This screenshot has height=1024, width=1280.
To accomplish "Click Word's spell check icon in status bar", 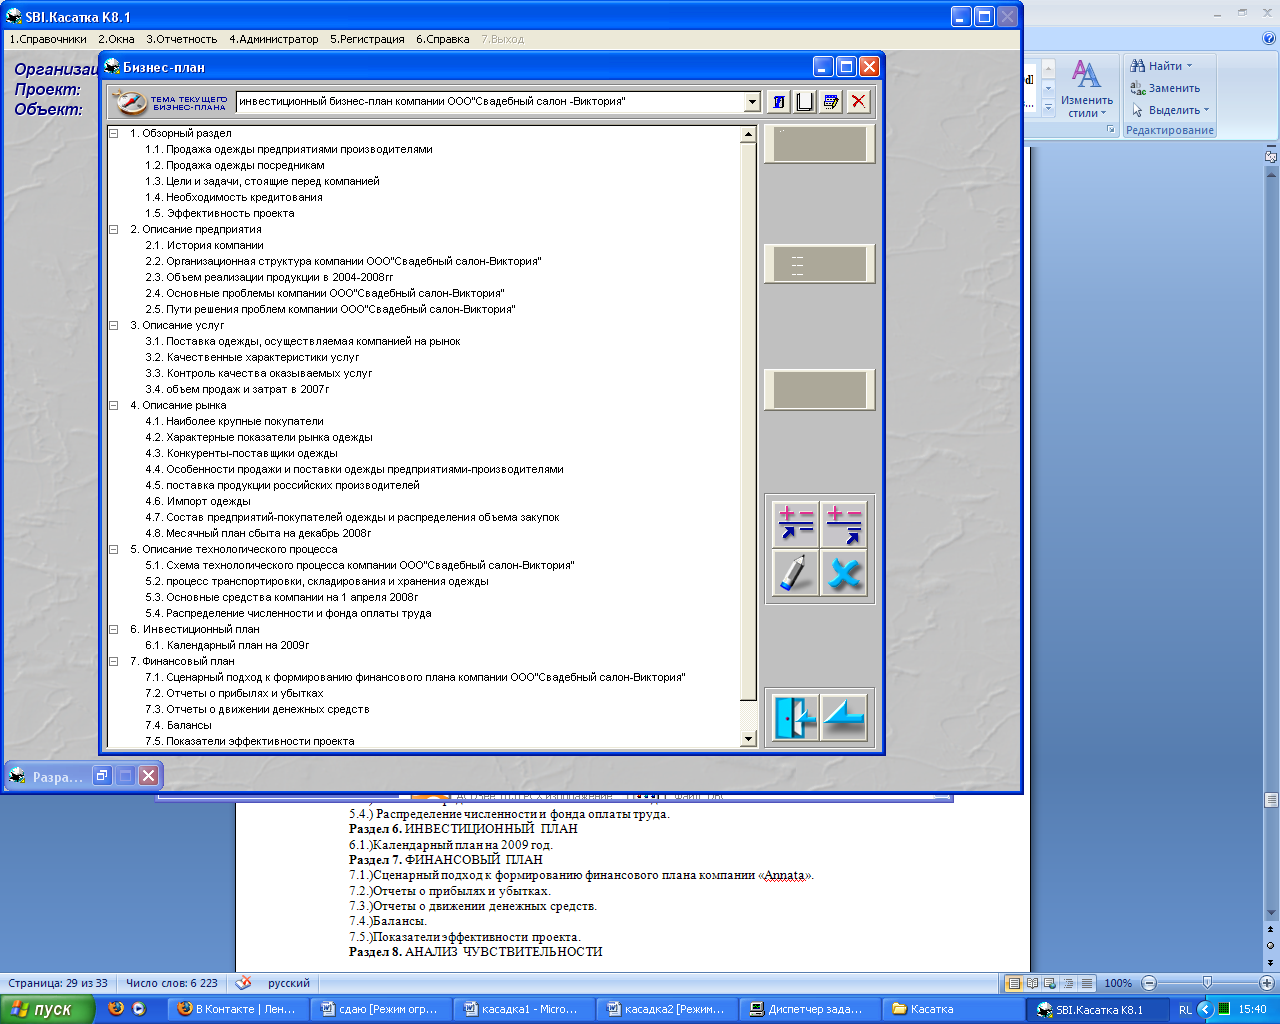I will click(x=243, y=983).
